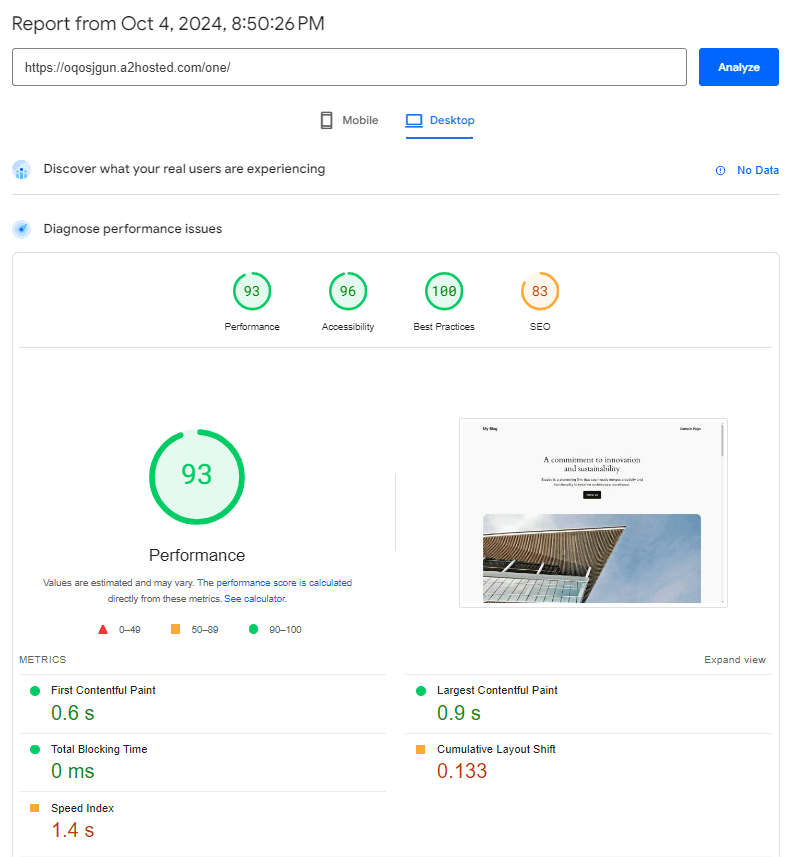Open the 83 SEO score gauge
Screen dimensions: 801x857
(540, 291)
